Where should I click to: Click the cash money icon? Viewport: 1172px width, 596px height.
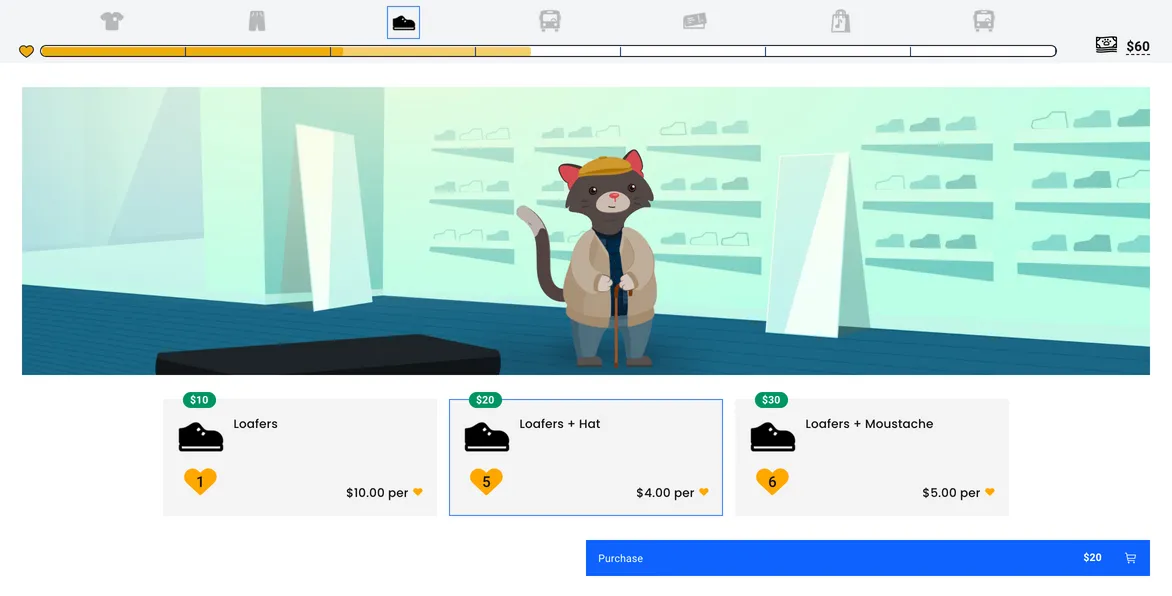pyautogui.click(x=1106, y=44)
